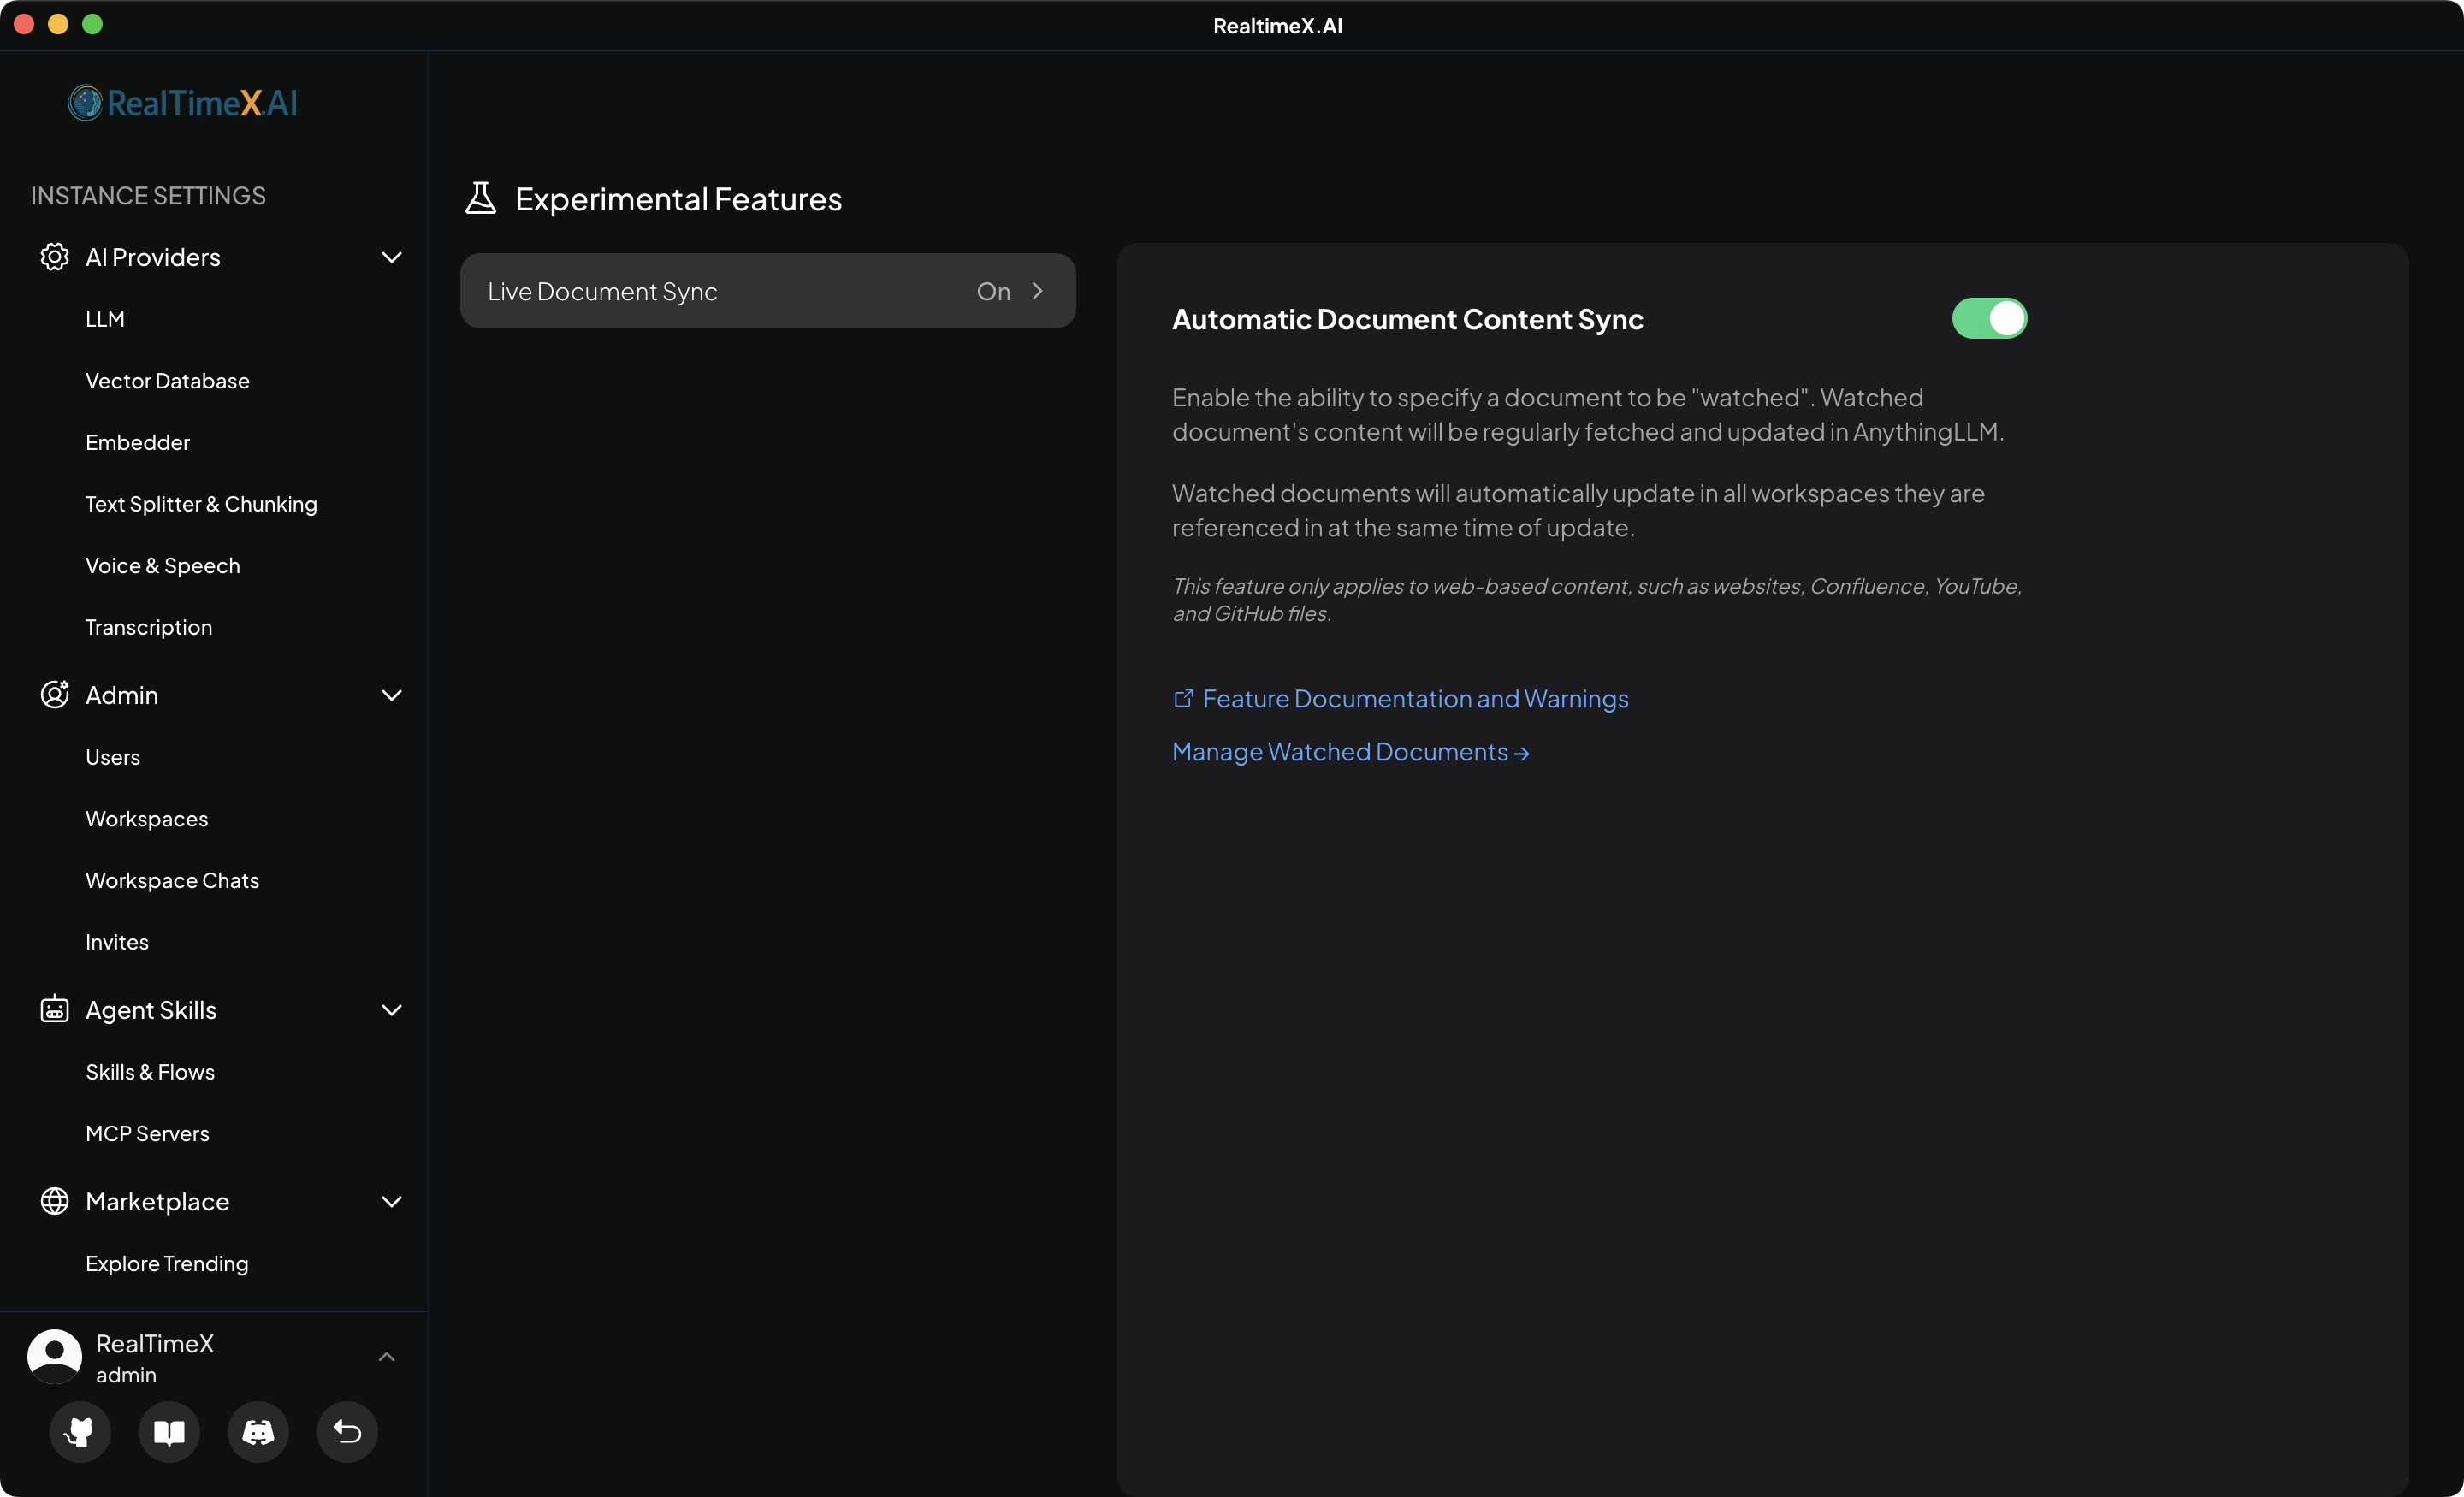This screenshot has width=2464, height=1497.
Task: Click Manage Watched Documents link
Action: (x=1350, y=752)
